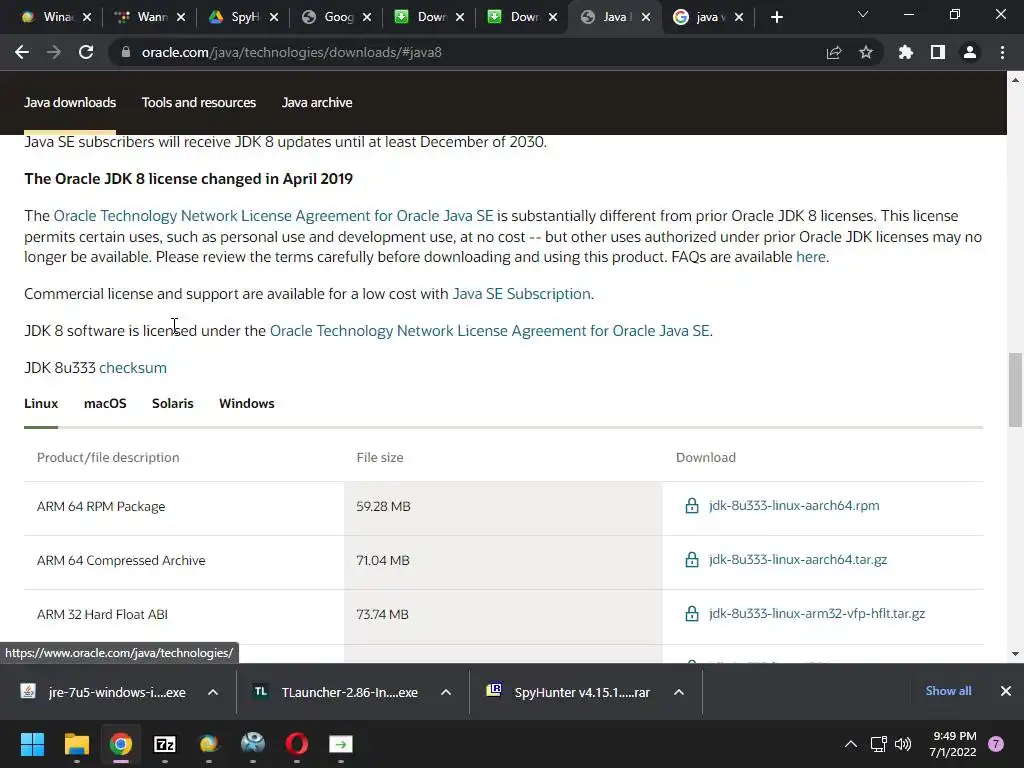Click the address bar URL field
Viewport: 1024px width, 768px height.
pyautogui.click(x=470, y=52)
